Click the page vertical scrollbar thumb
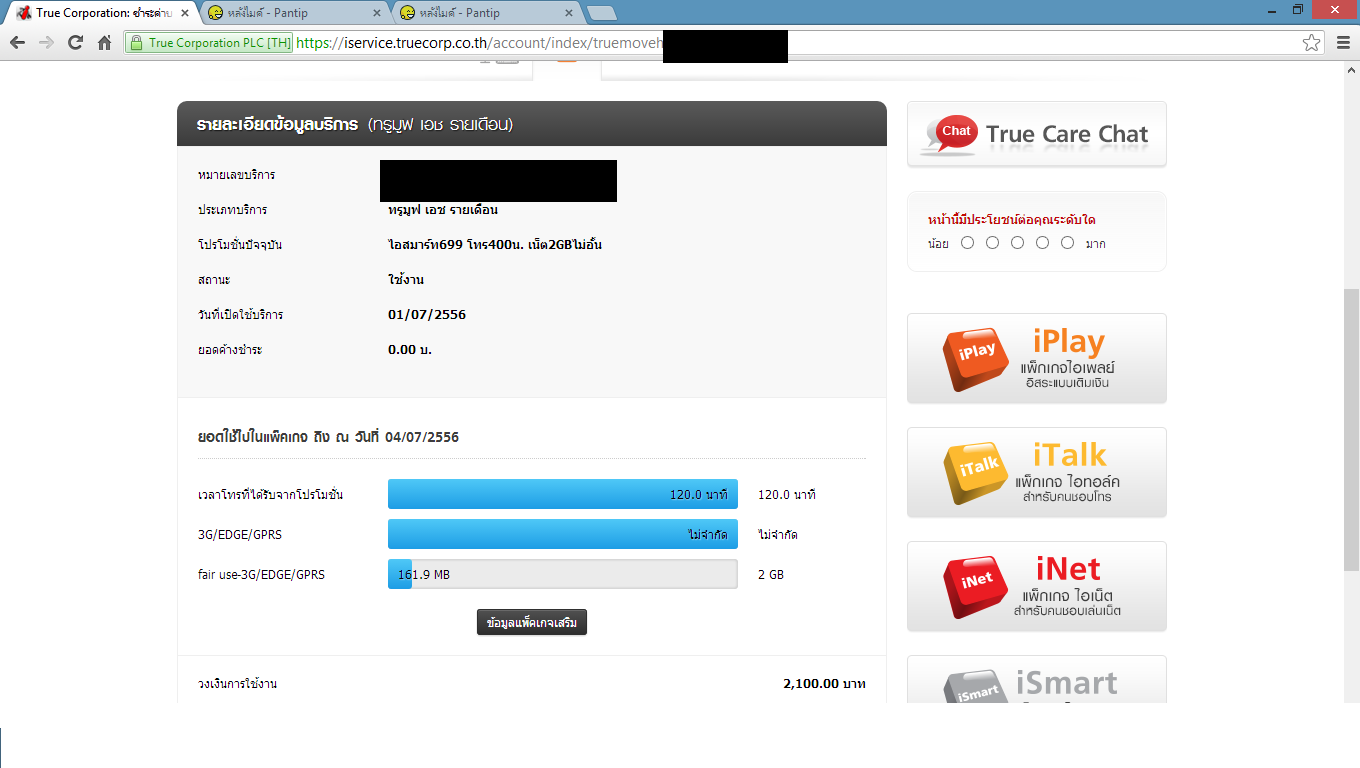This screenshot has height=768, width=1360. pyautogui.click(x=1351, y=430)
